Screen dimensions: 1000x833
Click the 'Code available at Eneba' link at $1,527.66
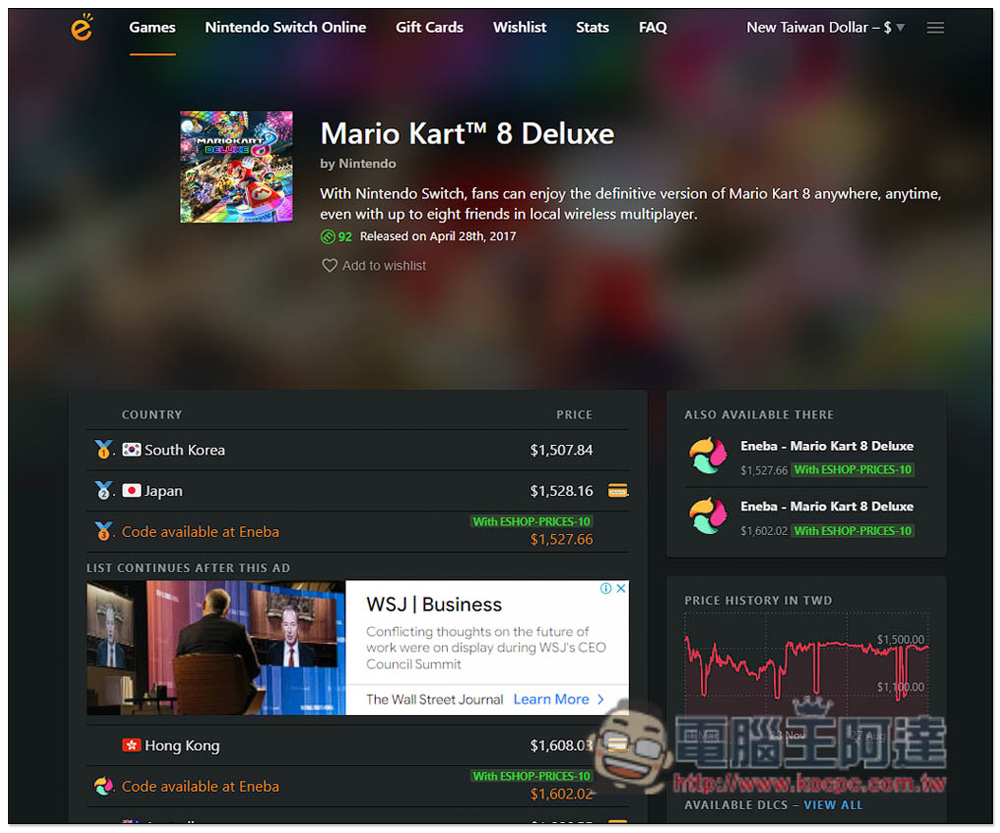click(200, 531)
